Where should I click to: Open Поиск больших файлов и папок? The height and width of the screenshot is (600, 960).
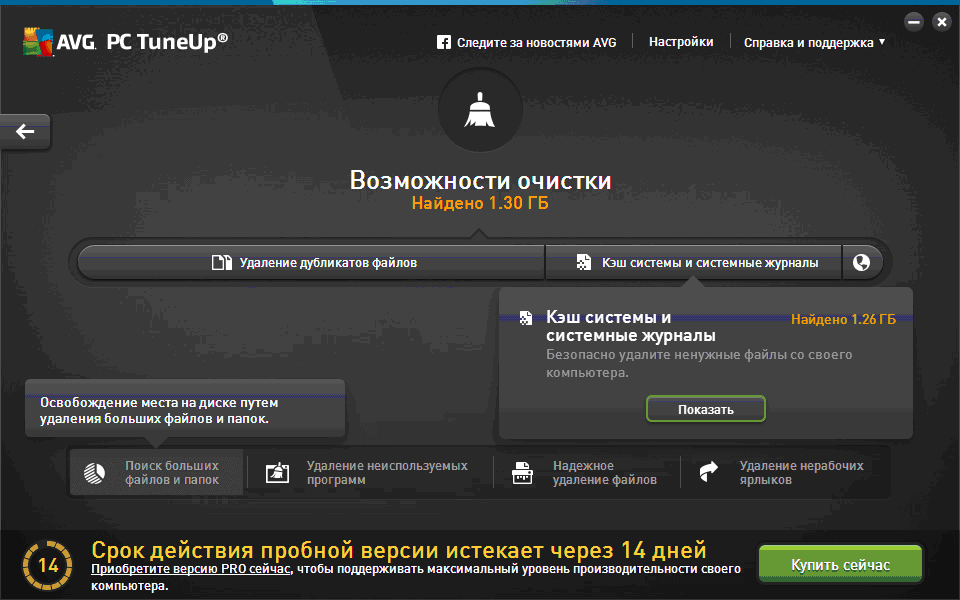[157, 473]
